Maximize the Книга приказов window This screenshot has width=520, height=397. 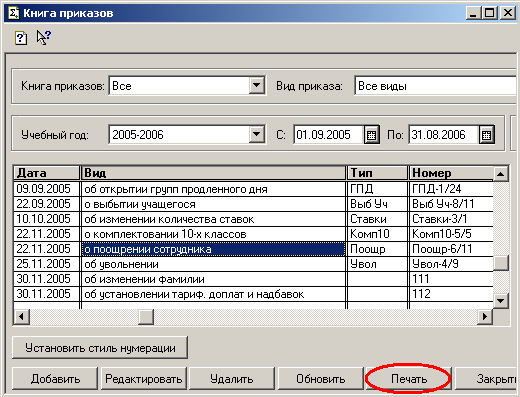[x=490, y=13]
